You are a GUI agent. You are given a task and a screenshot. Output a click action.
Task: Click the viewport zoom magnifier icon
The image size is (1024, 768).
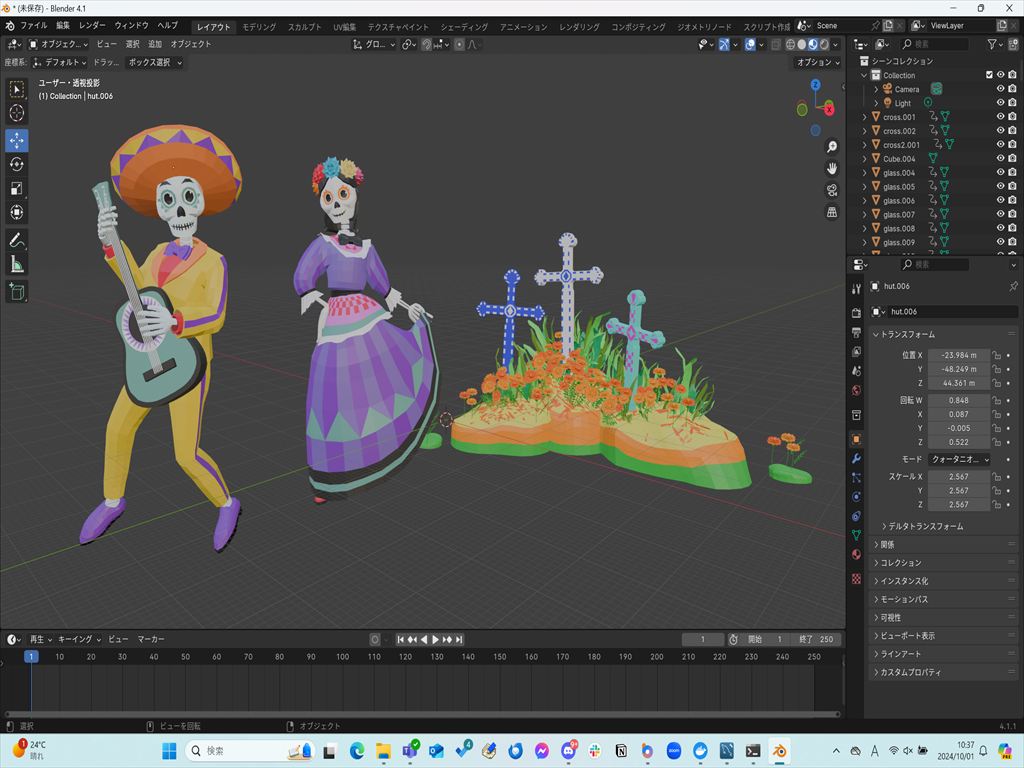click(831, 147)
